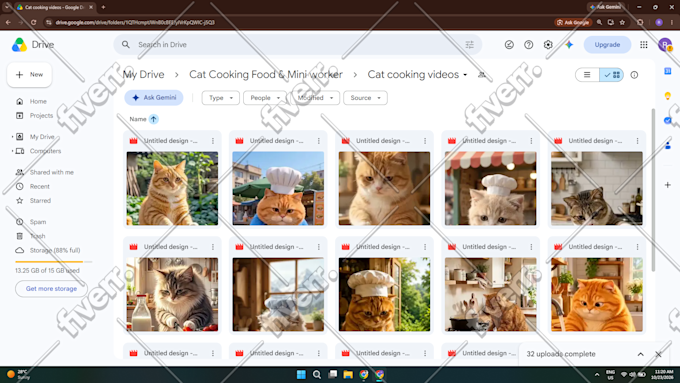Expand the My Drive tree arrow
This screenshot has width=680, height=383.
pos(12,137)
